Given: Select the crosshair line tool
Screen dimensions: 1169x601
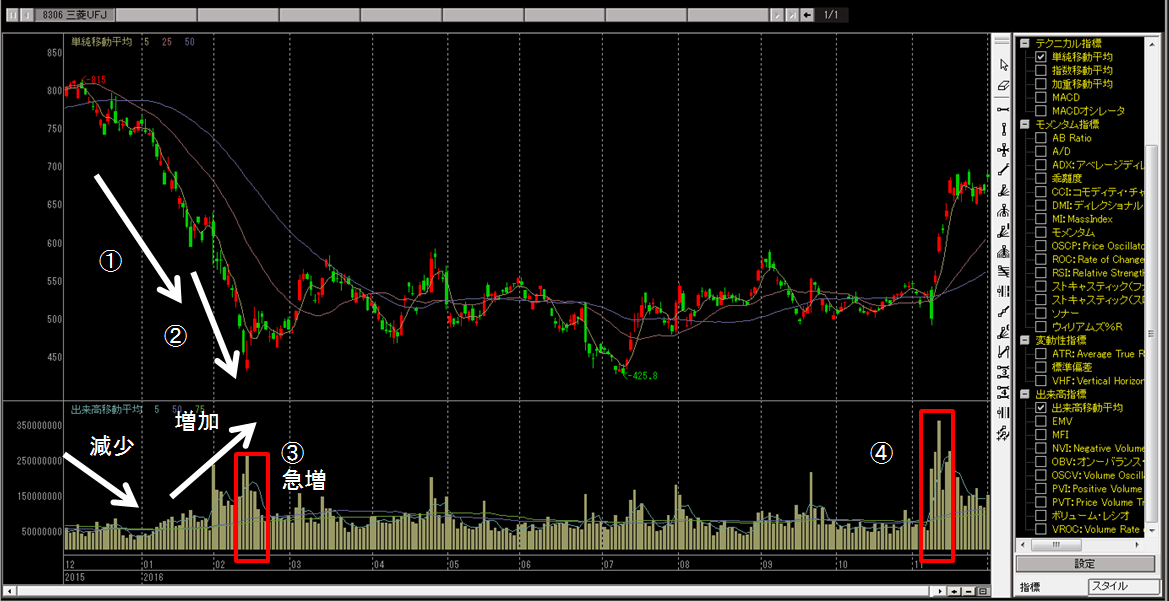Looking at the screenshot, I should [x=1003, y=150].
